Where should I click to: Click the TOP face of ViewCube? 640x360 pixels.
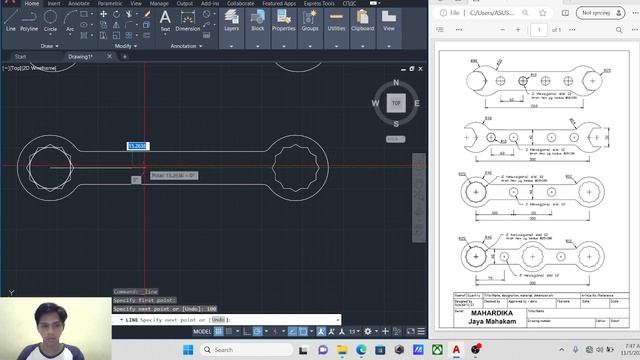[x=396, y=103]
